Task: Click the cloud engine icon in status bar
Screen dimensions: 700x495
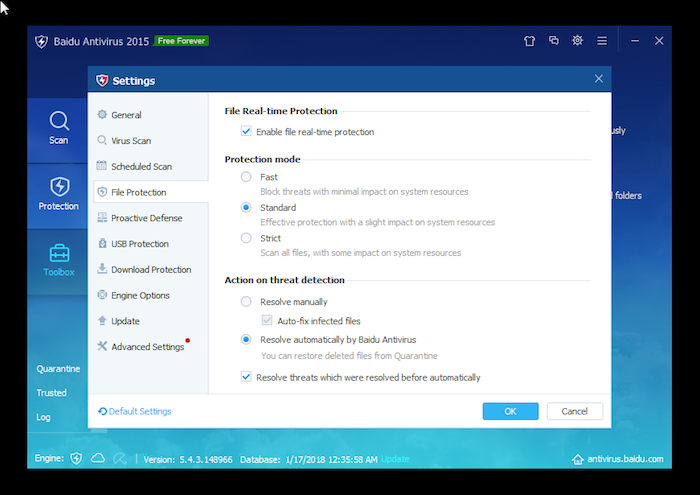Action: coord(98,458)
